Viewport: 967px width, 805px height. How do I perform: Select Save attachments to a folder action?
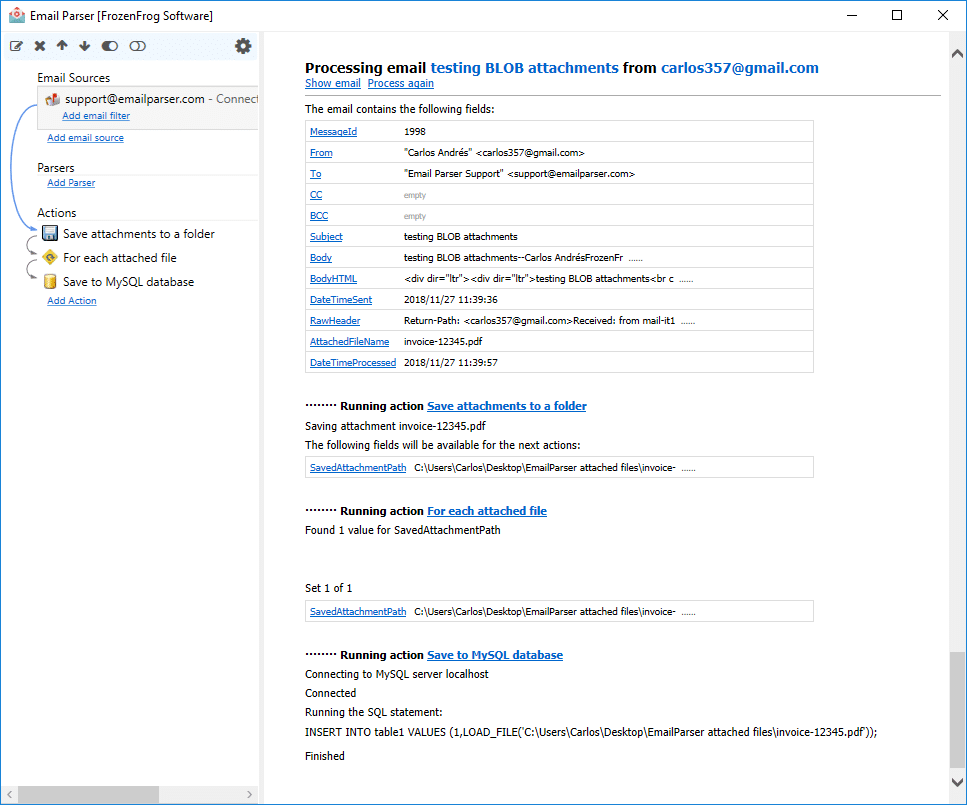click(139, 234)
